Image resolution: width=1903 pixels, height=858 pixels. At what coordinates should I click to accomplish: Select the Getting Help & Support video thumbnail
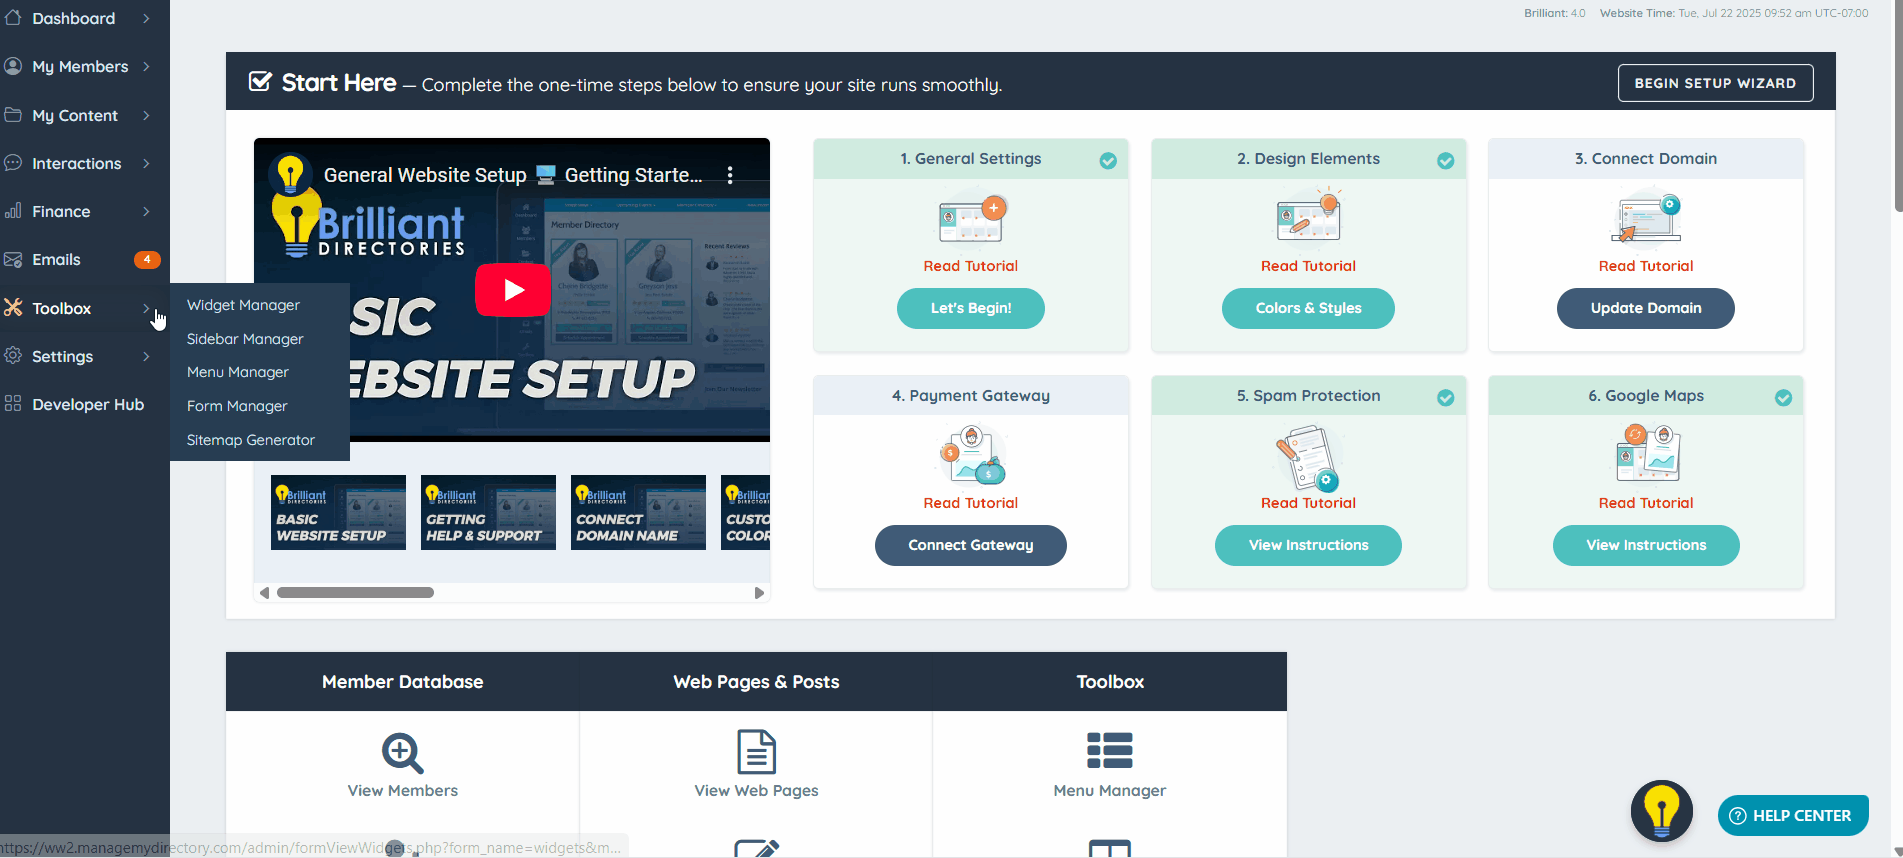[488, 512]
